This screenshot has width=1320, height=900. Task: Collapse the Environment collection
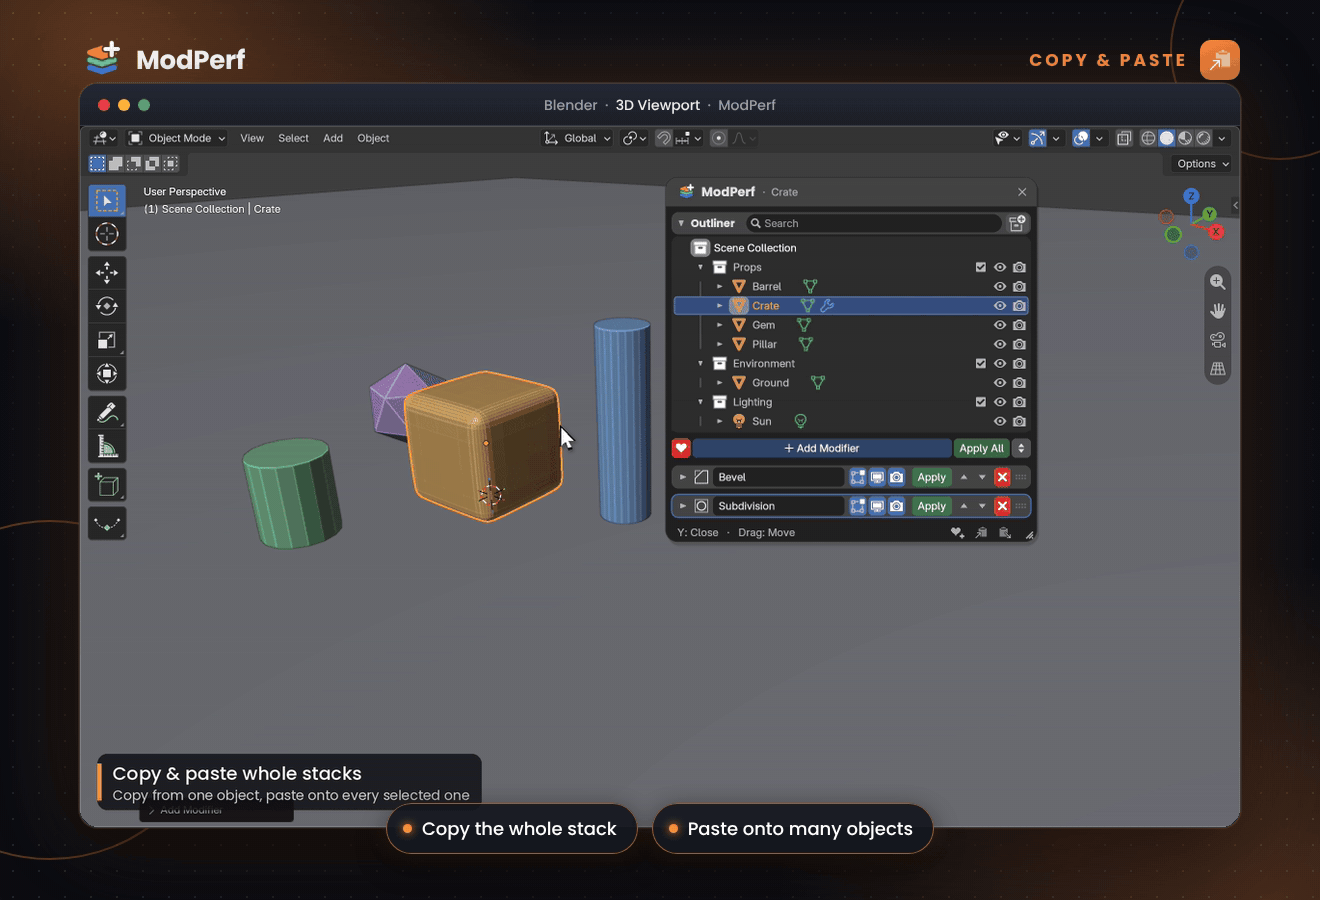(x=700, y=363)
